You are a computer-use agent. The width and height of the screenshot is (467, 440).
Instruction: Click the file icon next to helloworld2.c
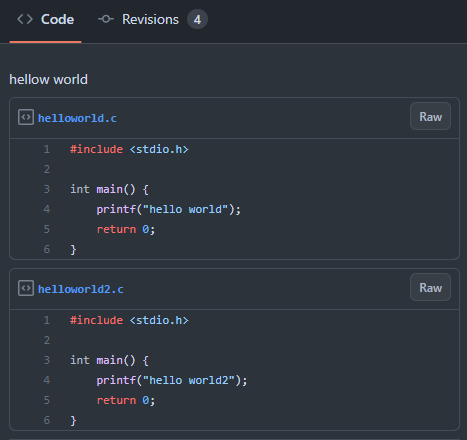26,288
